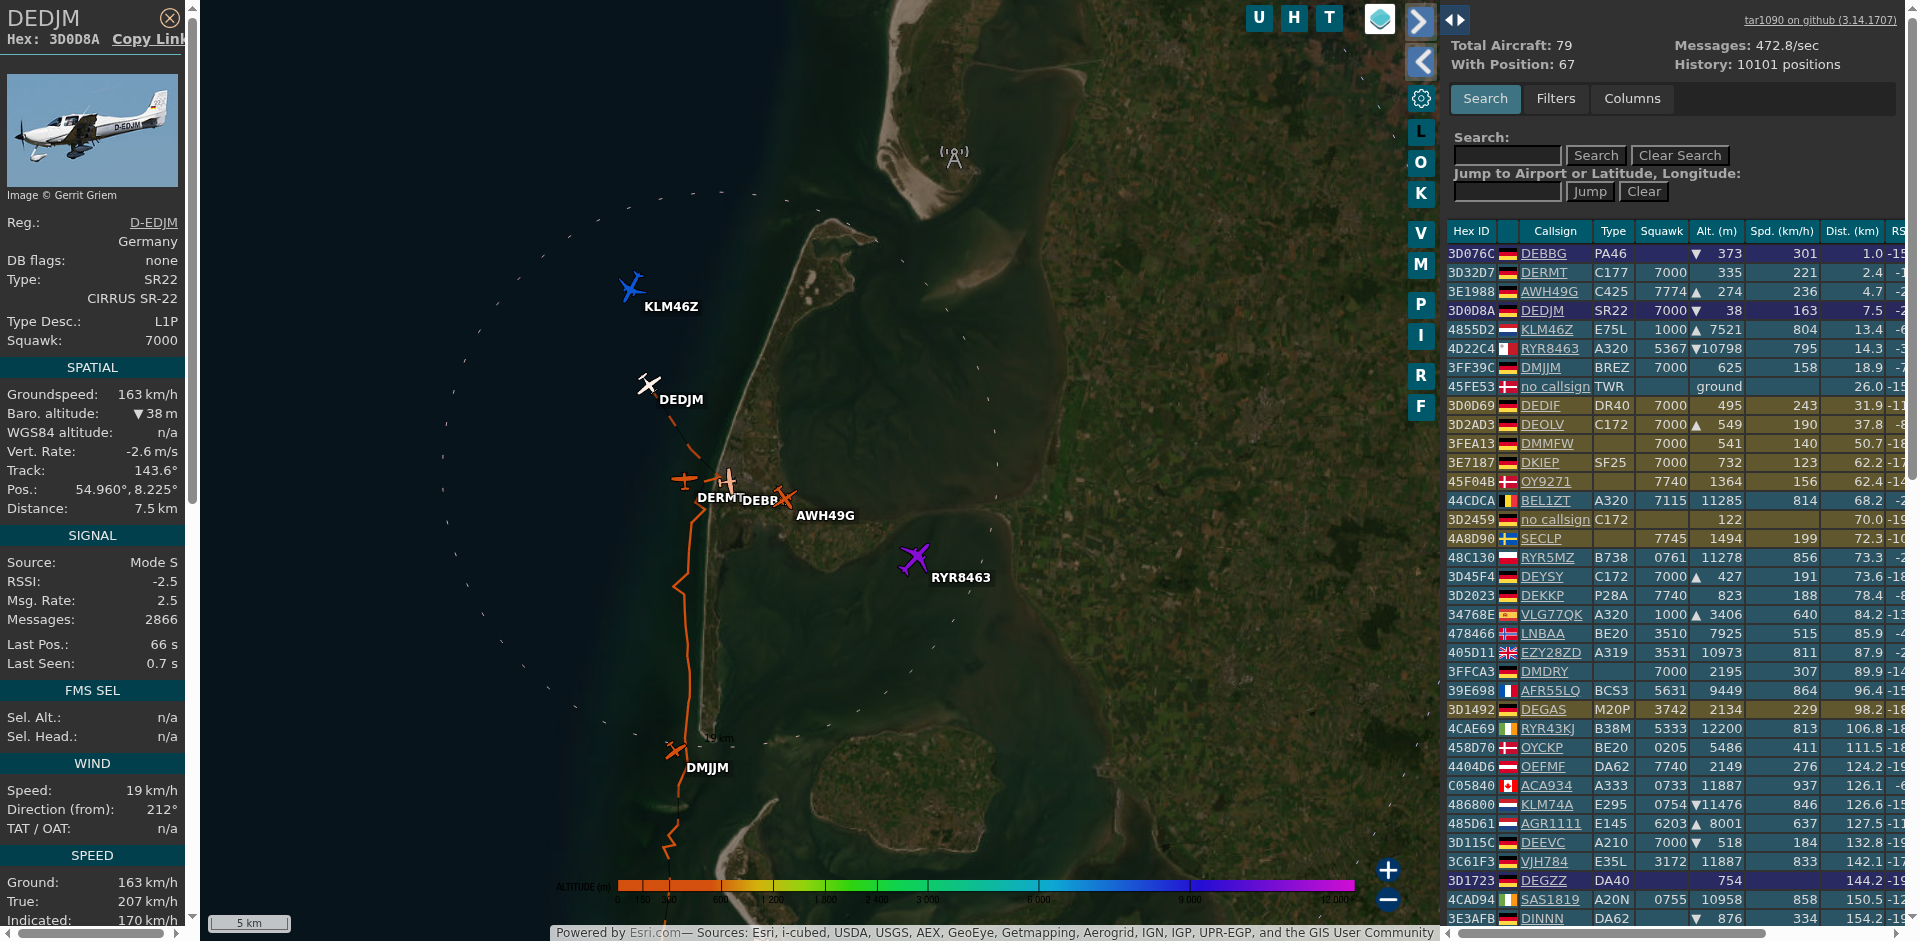Select the RYR8463 aircraft icon on map
The width and height of the screenshot is (1920, 941).
tap(915, 558)
